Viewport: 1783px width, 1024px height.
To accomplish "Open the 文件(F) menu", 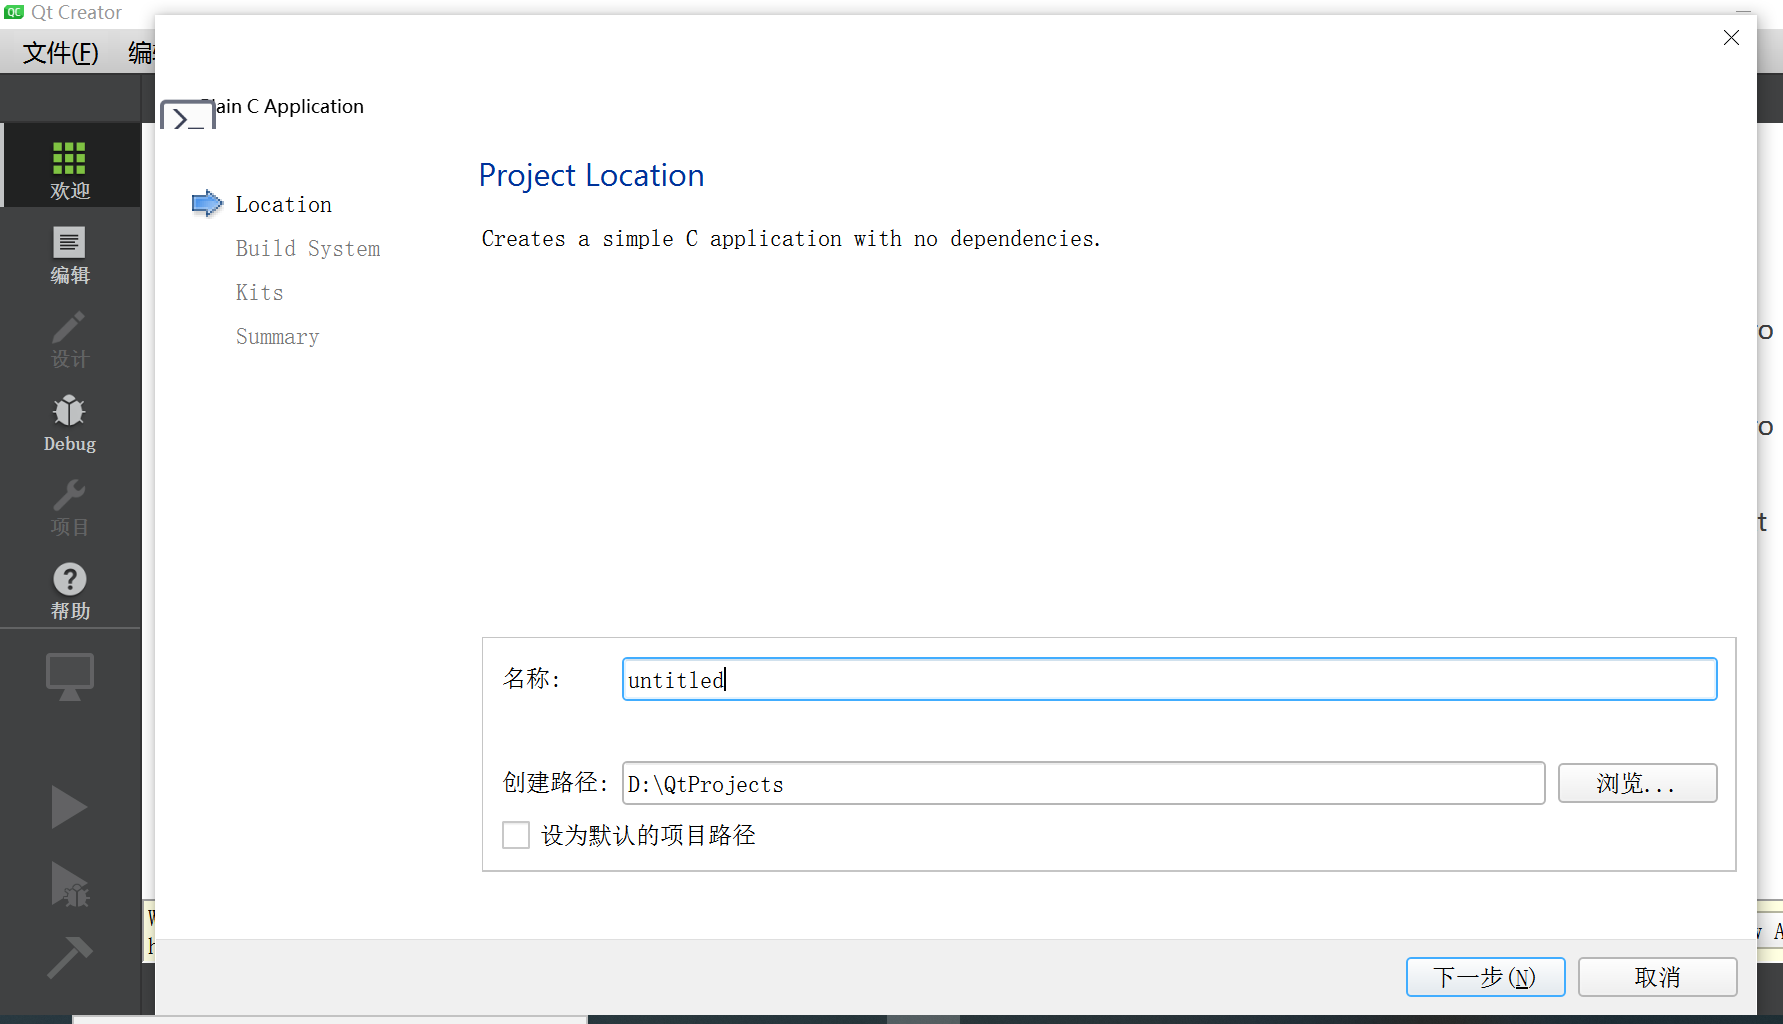I will point(58,51).
